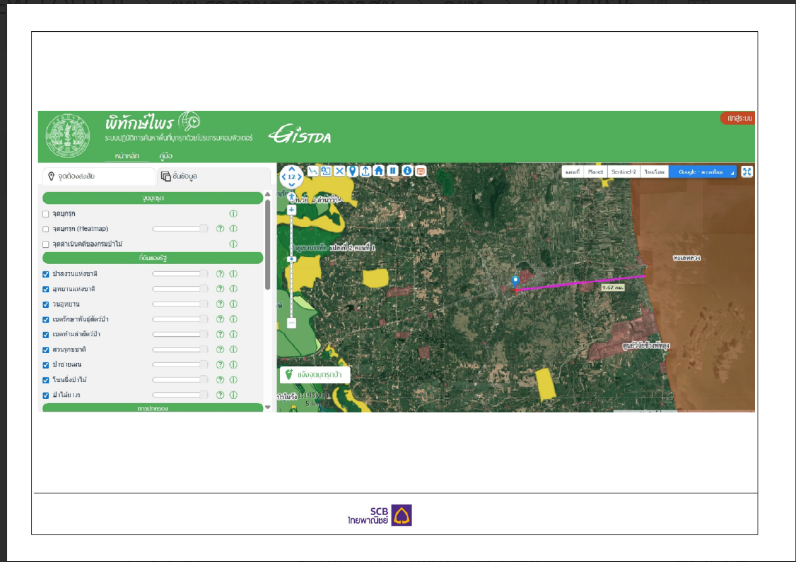Select the Sentinel-2 basemap tab
Viewport: 796px width, 562px height.
tap(624, 172)
